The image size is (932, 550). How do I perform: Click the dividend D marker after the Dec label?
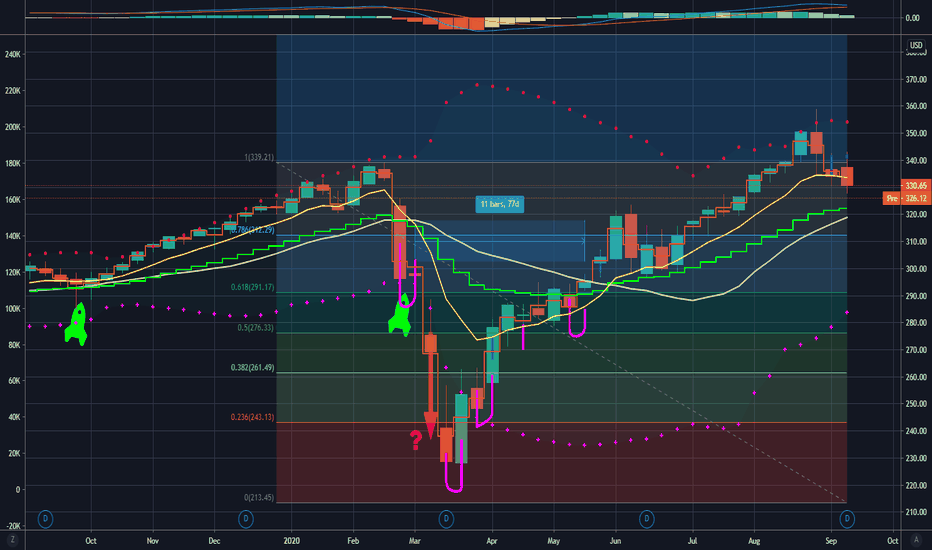point(246,519)
